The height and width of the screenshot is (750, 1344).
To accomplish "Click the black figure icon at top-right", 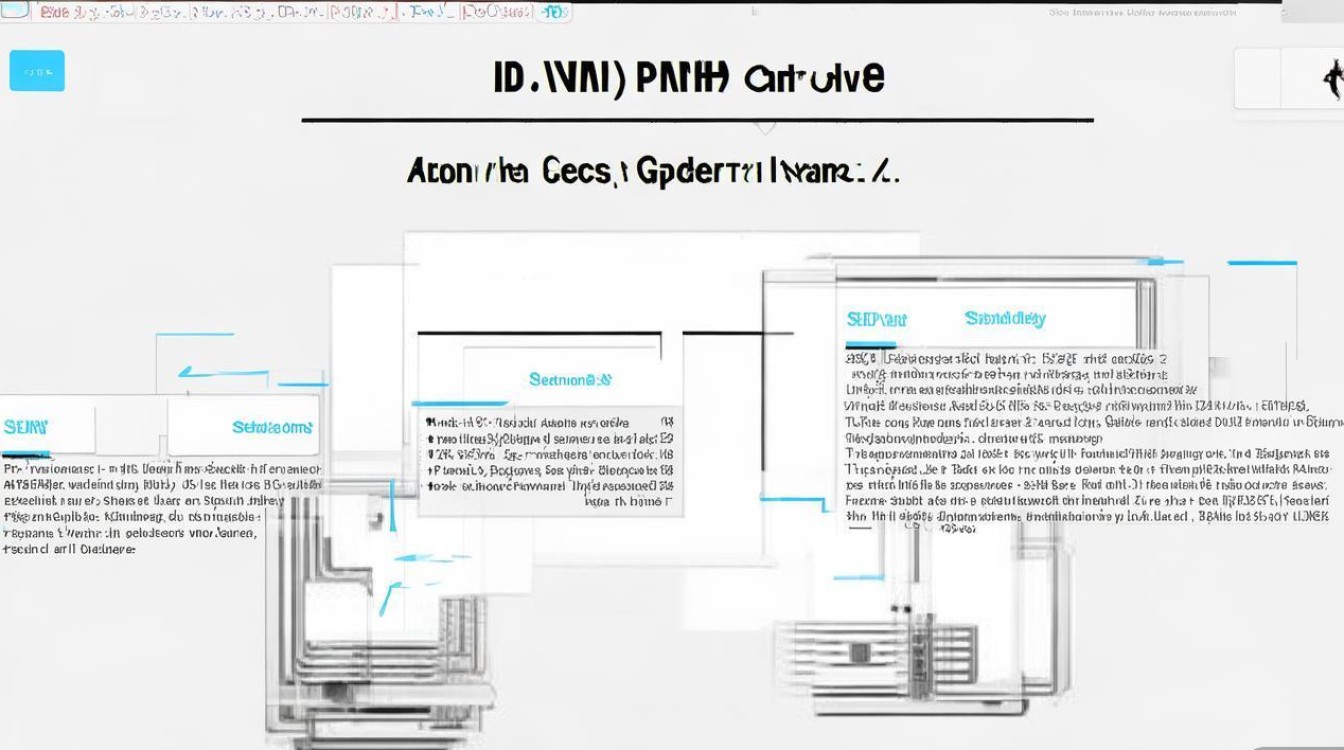I will [x=1331, y=78].
